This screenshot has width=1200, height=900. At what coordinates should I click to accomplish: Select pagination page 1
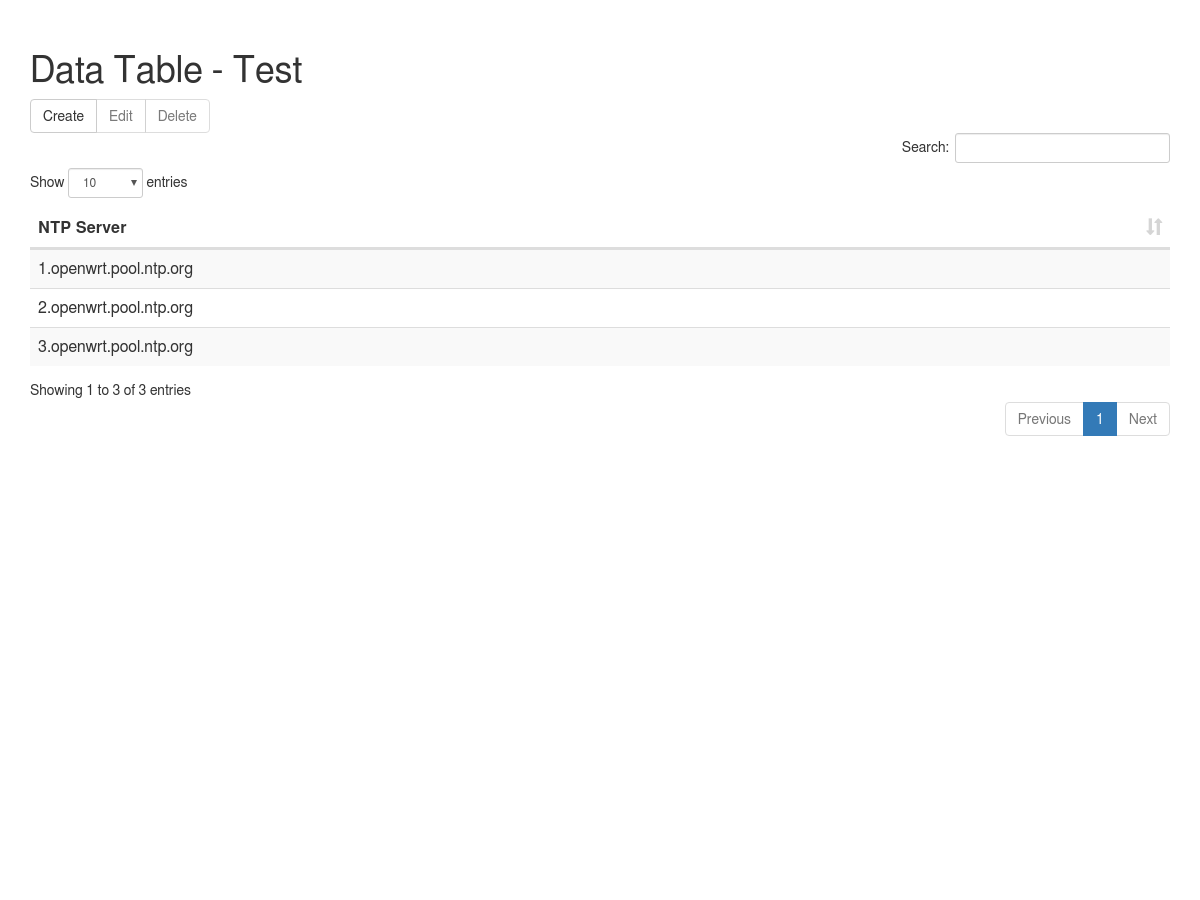(1100, 419)
